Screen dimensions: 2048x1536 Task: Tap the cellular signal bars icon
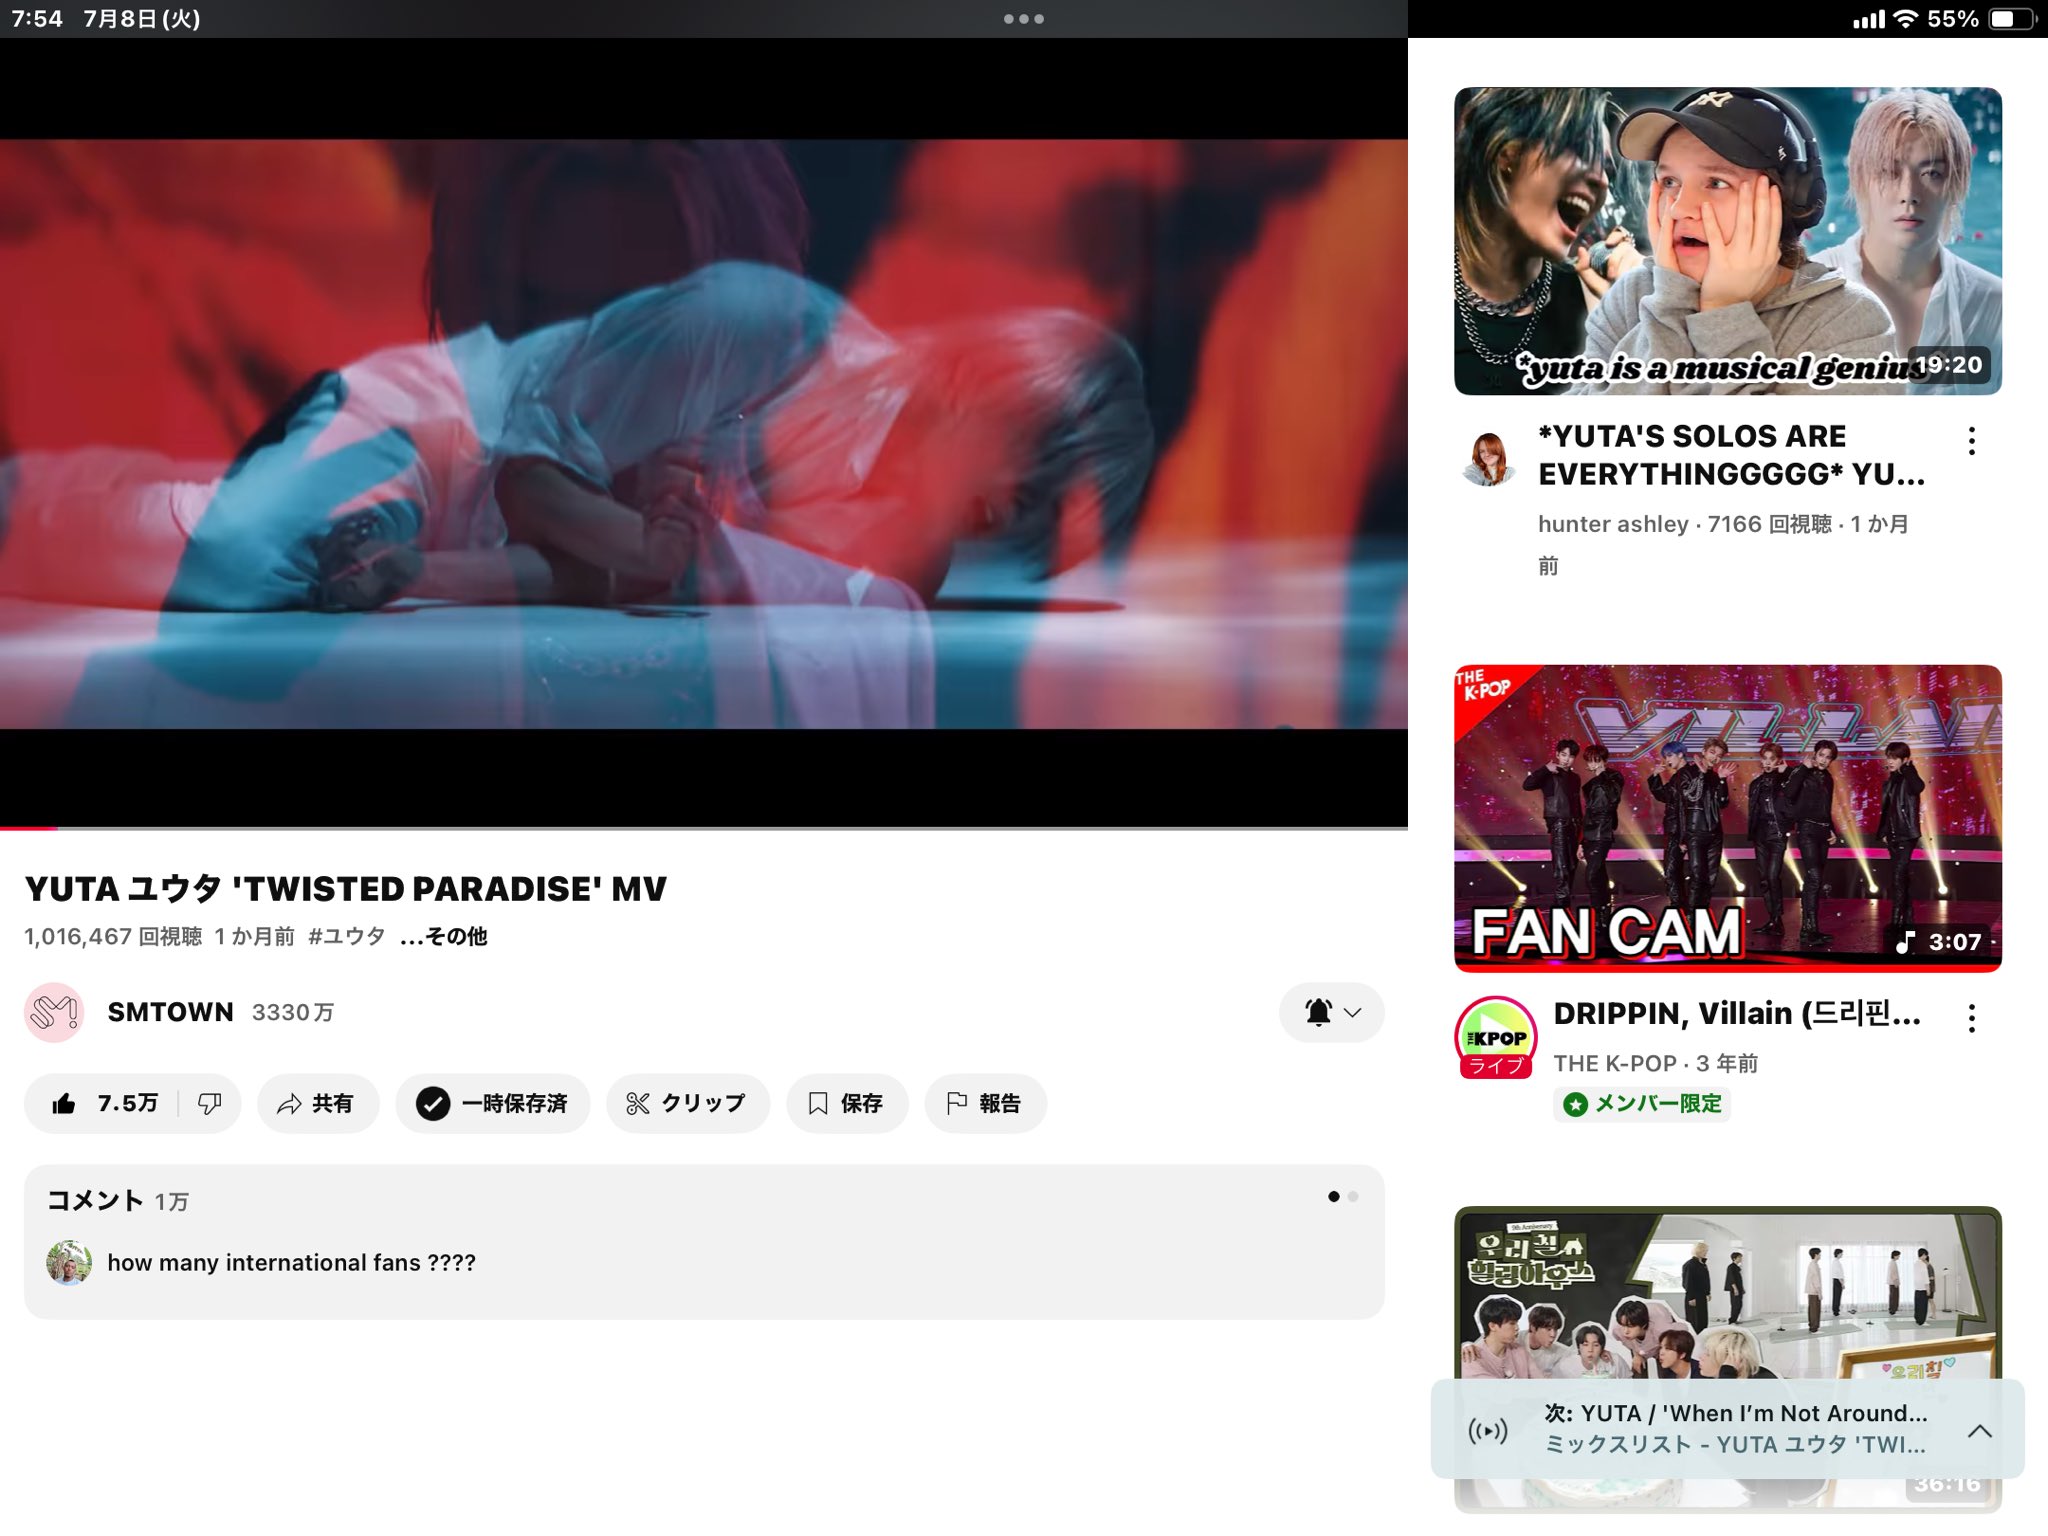tap(1869, 19)
